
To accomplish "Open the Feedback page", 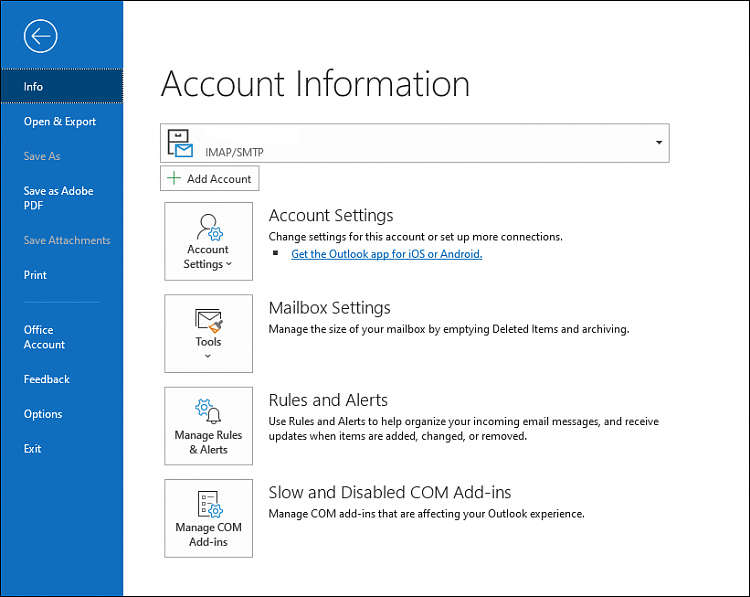I will point(46,379).
